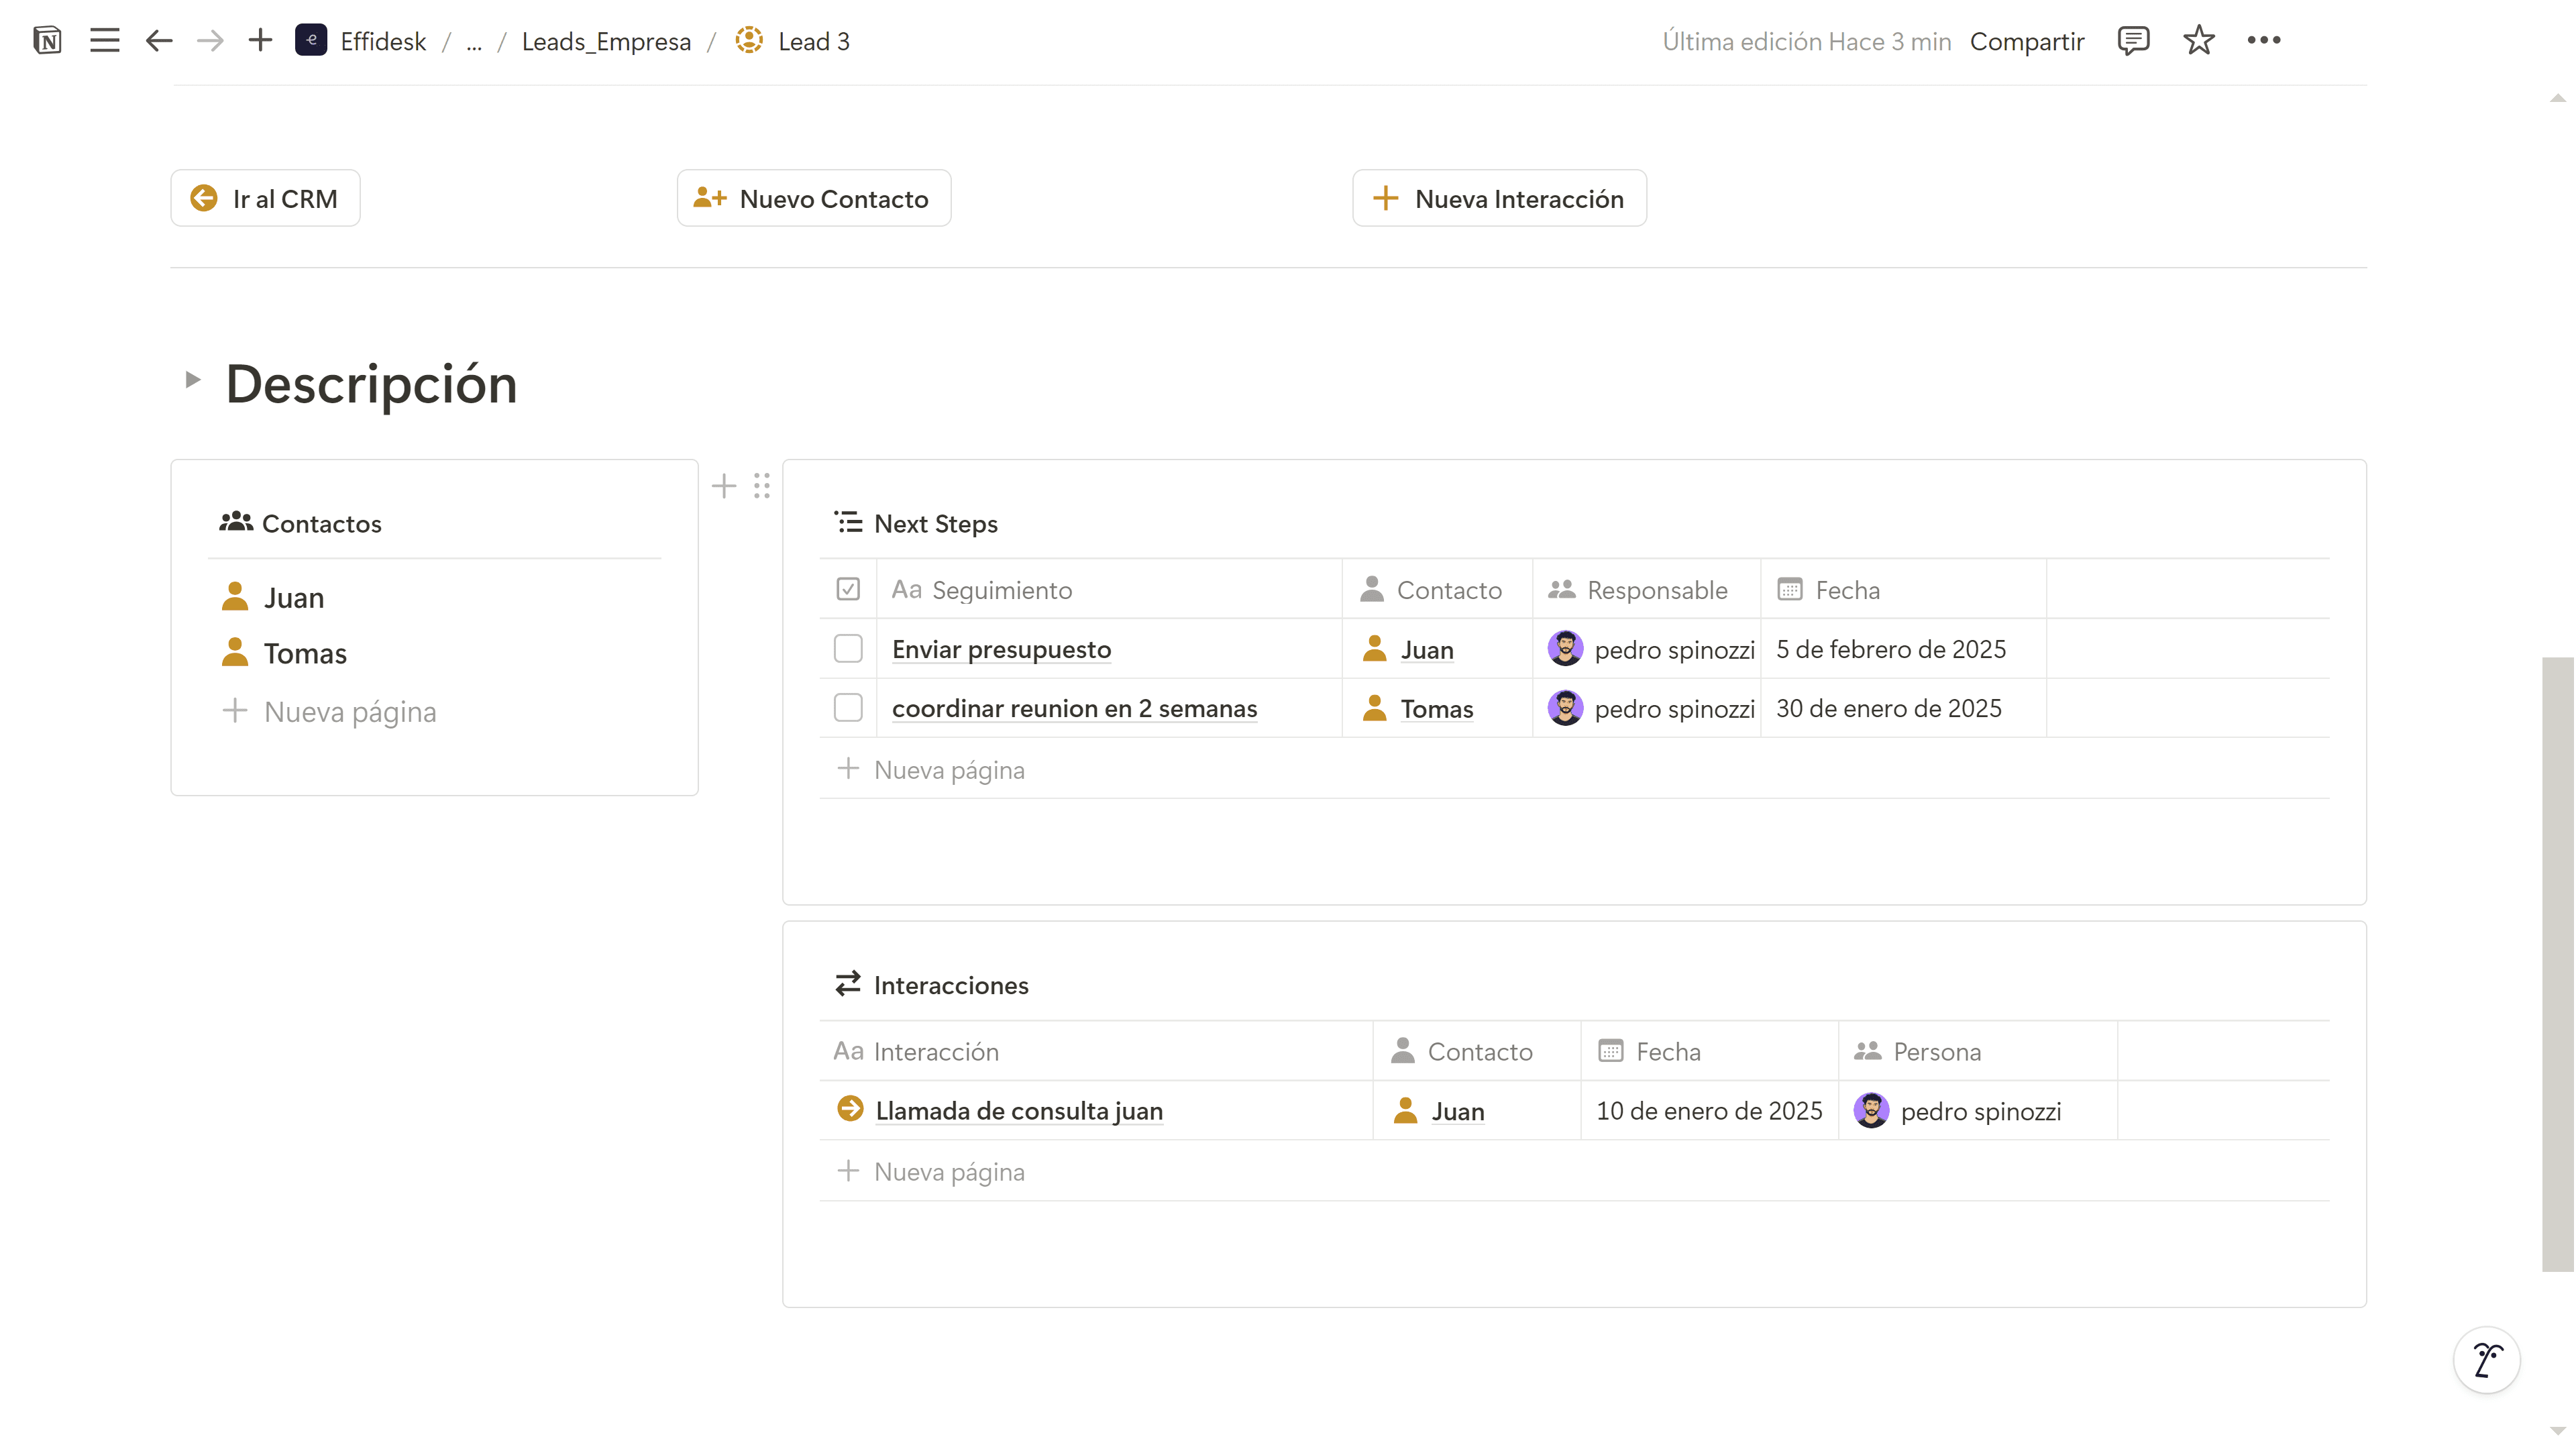This screenshot has width=2576, height=1449.
Task: Click the block drag handle dots
Action: pyautogui.click(x=762, y=486)
